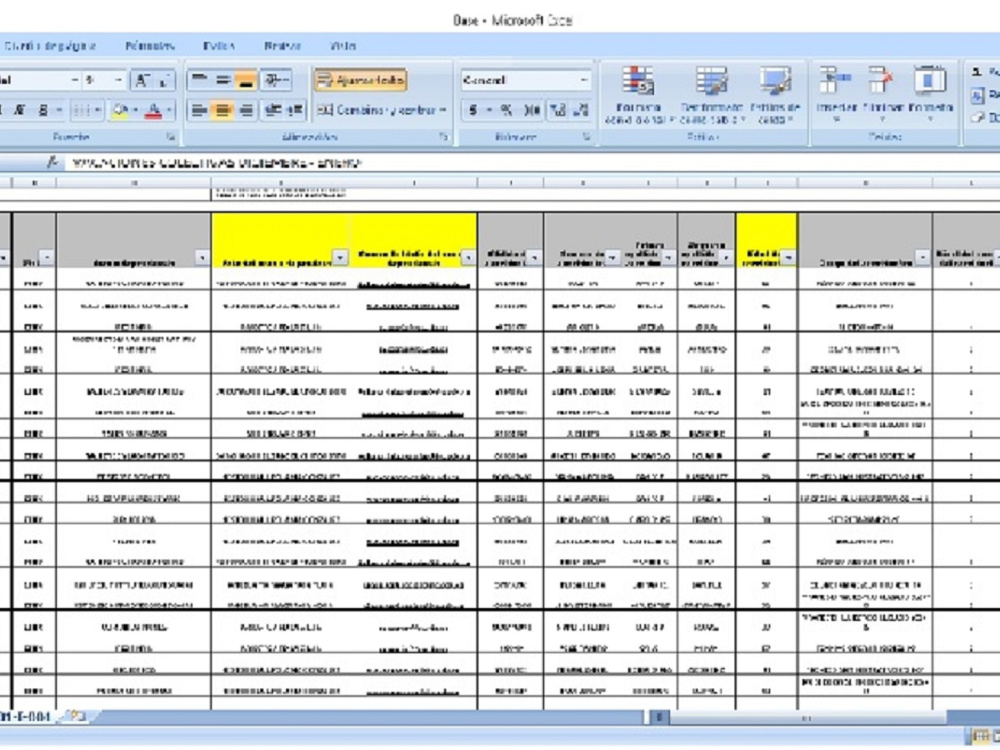
Task: Click into the formula bar text
Action: coord(217,163)
